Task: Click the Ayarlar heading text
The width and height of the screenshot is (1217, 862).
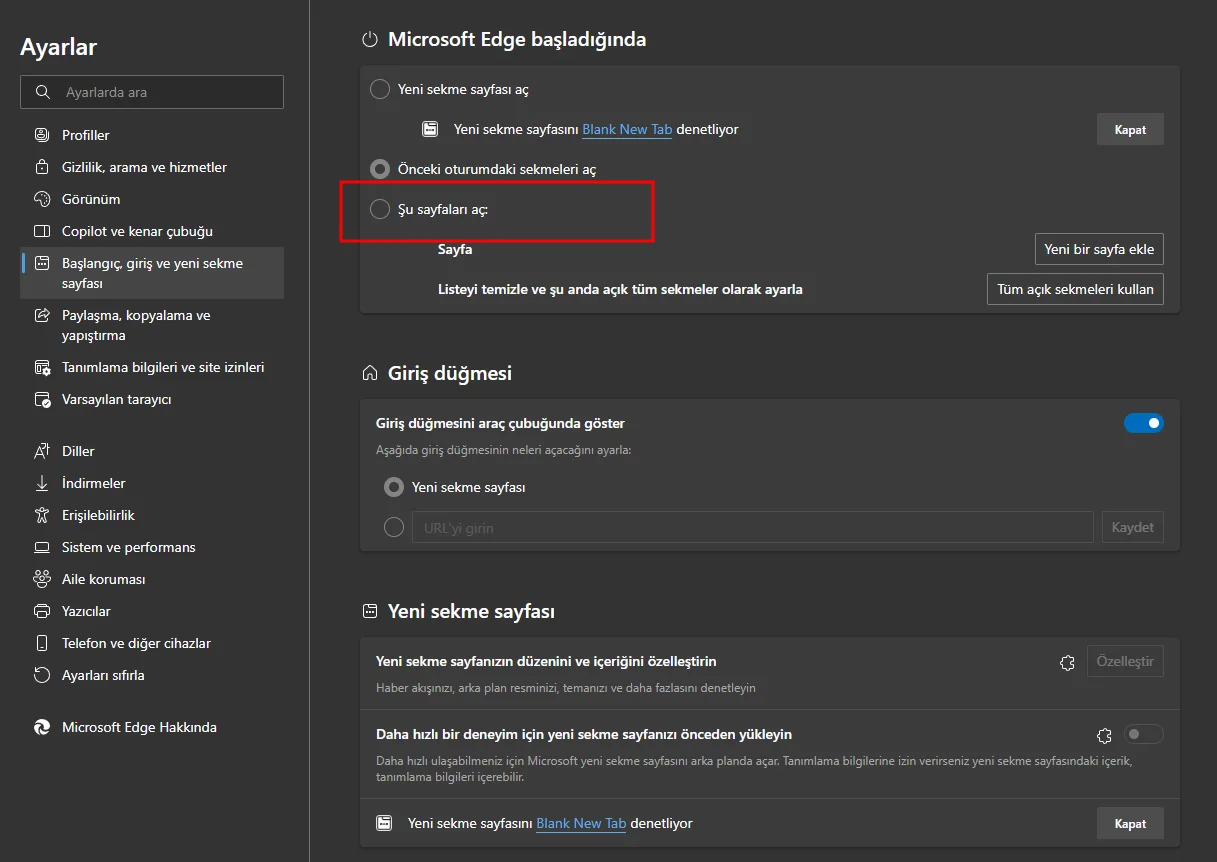Action: 58,47
